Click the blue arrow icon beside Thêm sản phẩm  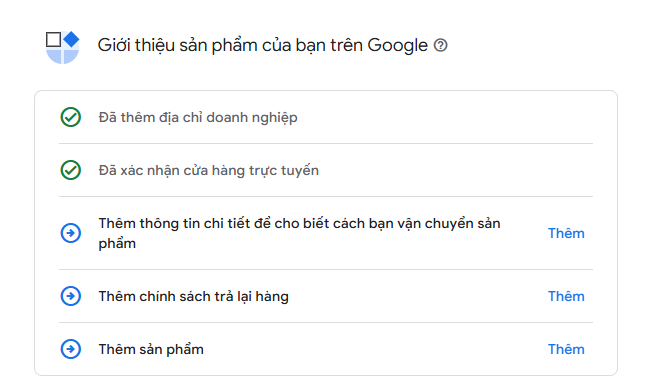coord(71,349)
